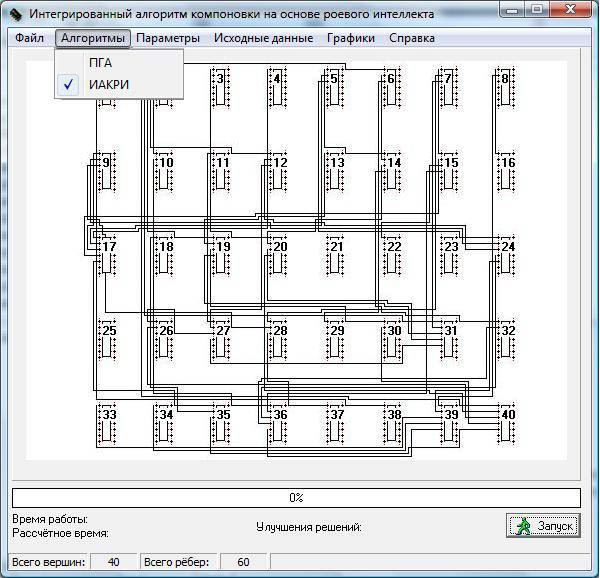
Task: Minimize the application window
Action: pyautogui.click(x=512, y=9)
